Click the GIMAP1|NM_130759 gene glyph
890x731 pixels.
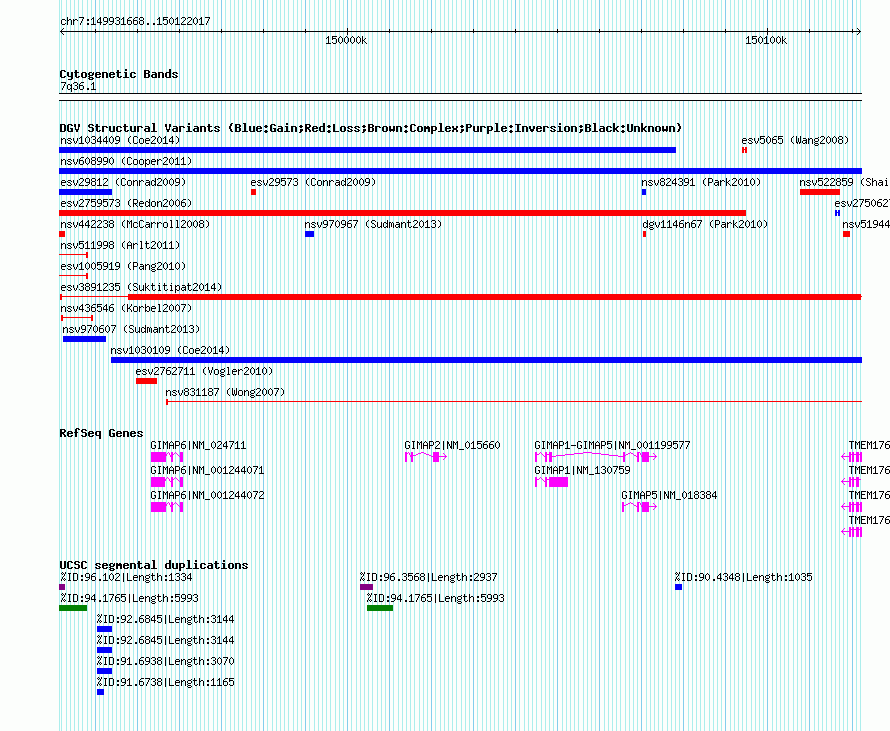pyautogui.click(x=552, y=482)
